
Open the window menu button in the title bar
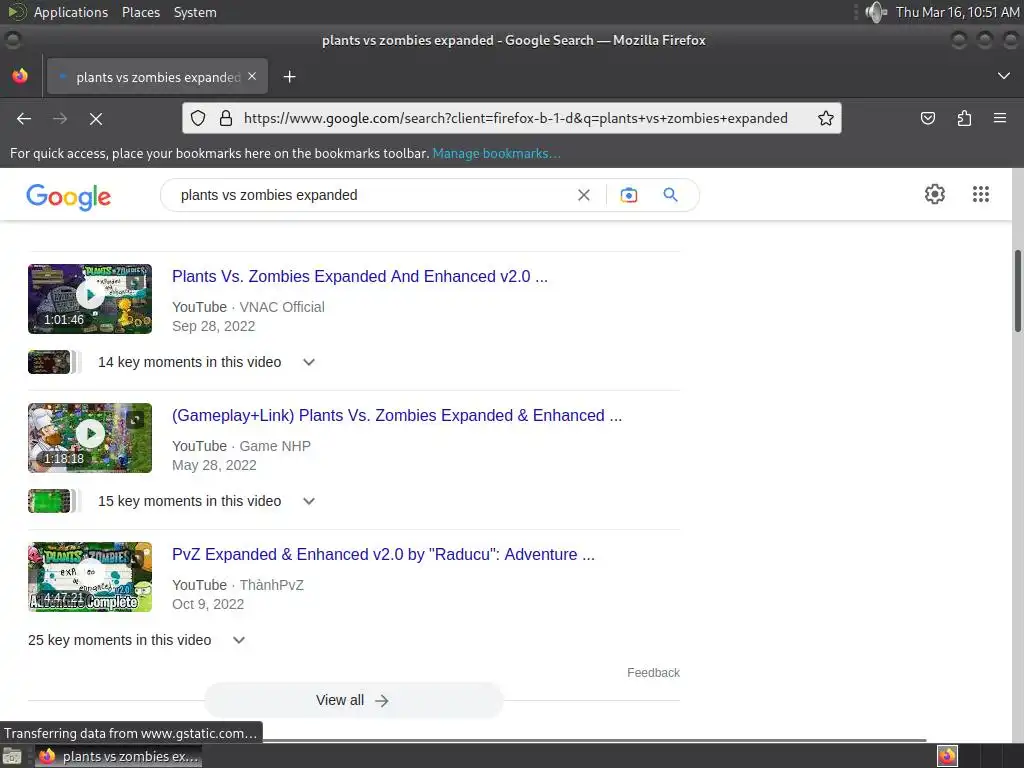coord(12,40)
